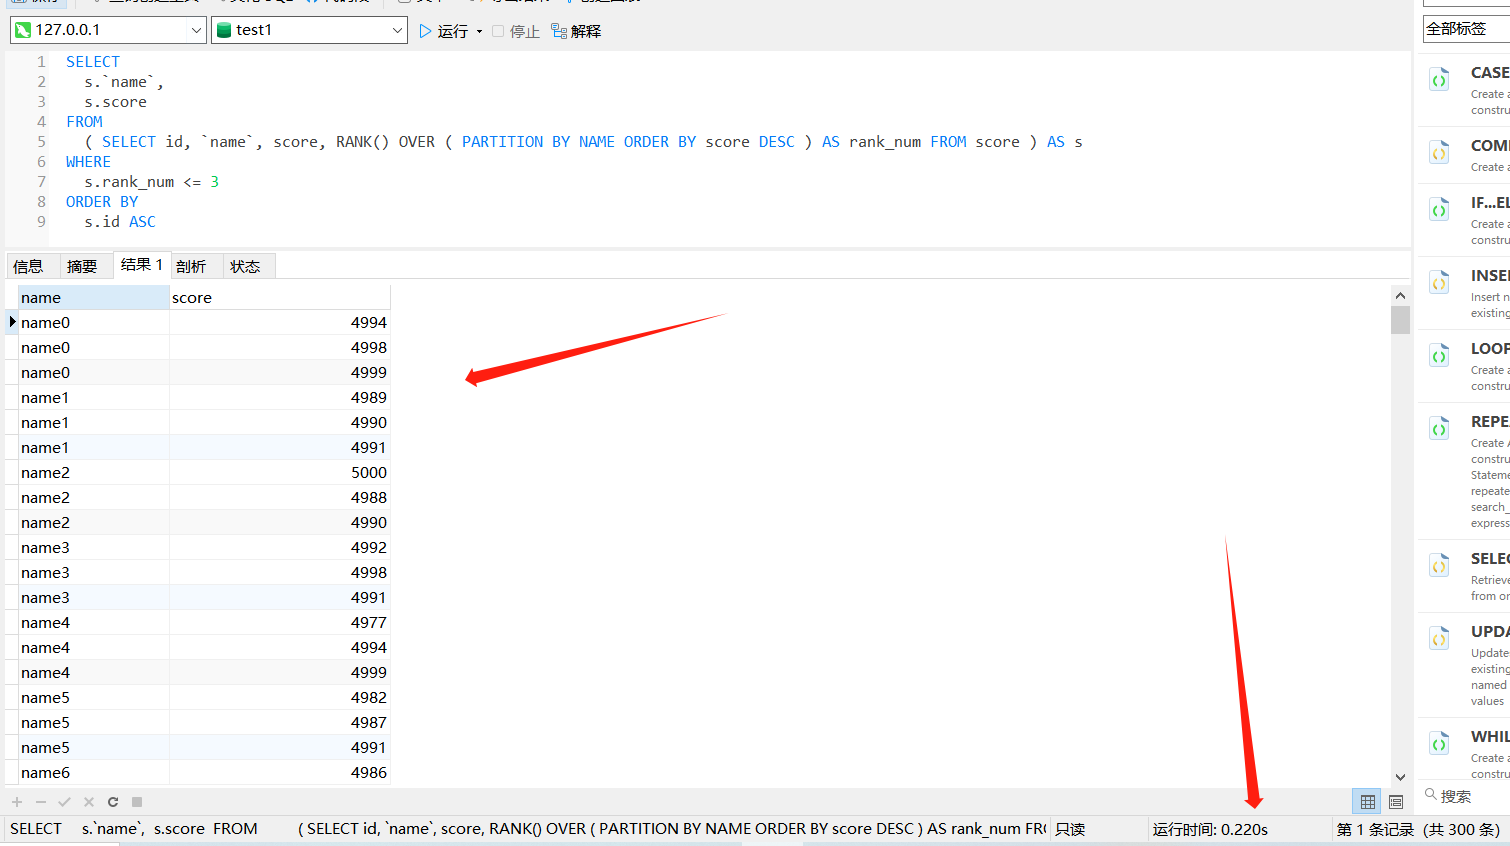Click the SELE... snippet icon

1439,566
